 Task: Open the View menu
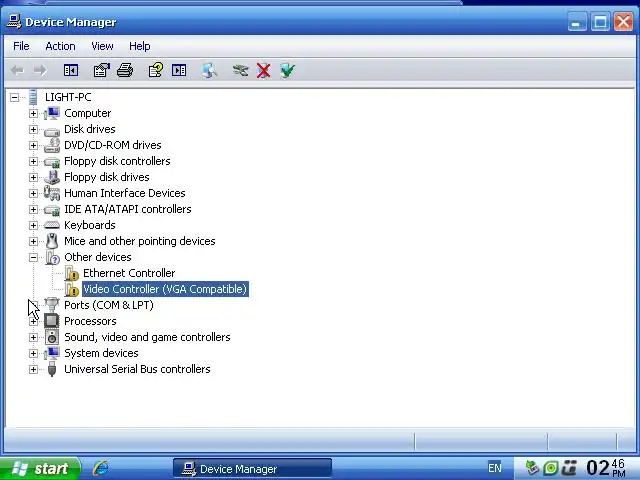[102, 46]
